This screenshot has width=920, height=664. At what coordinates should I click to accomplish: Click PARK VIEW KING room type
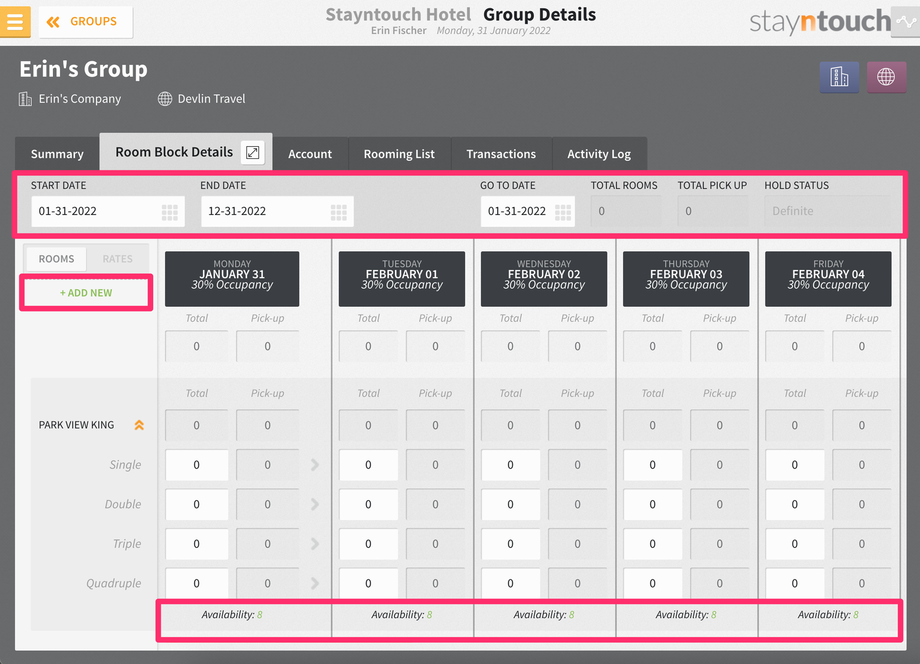76,425
